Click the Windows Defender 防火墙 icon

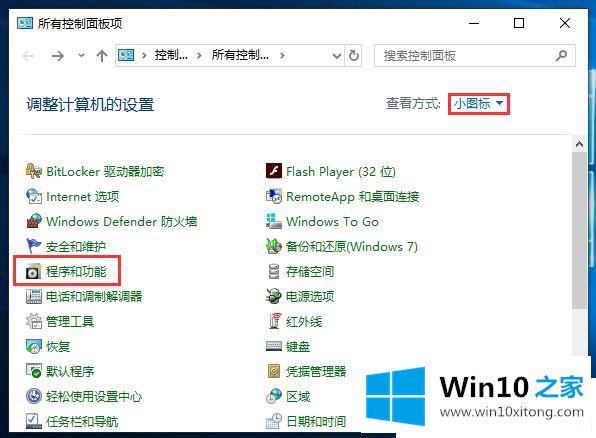(x=33, y=221)
